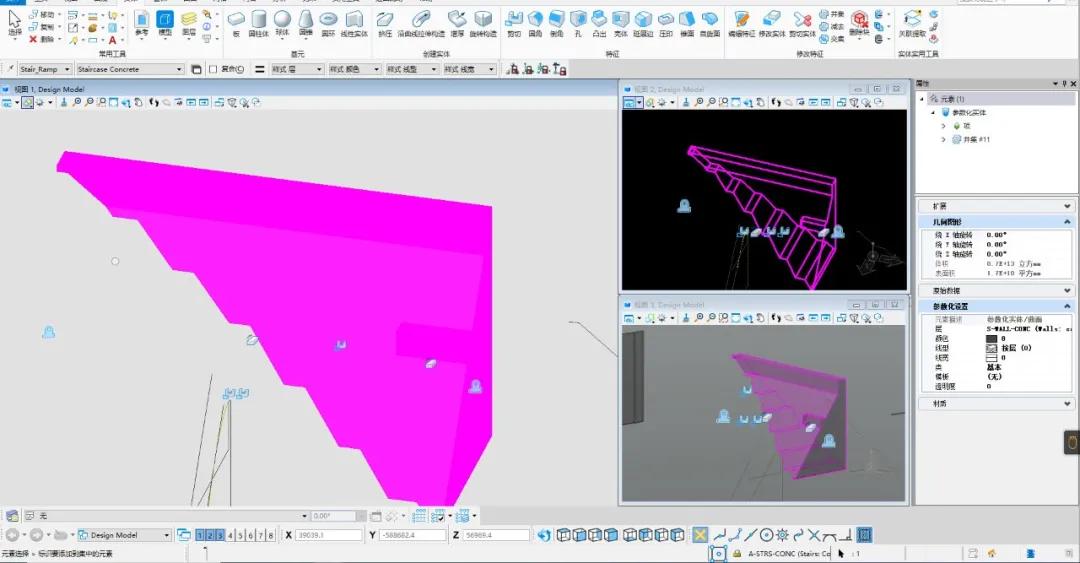The width and height of the screenshot is (1080, 563).
Task: Choose the 圆角 fillet feature tool
Action: pos(536,23)
